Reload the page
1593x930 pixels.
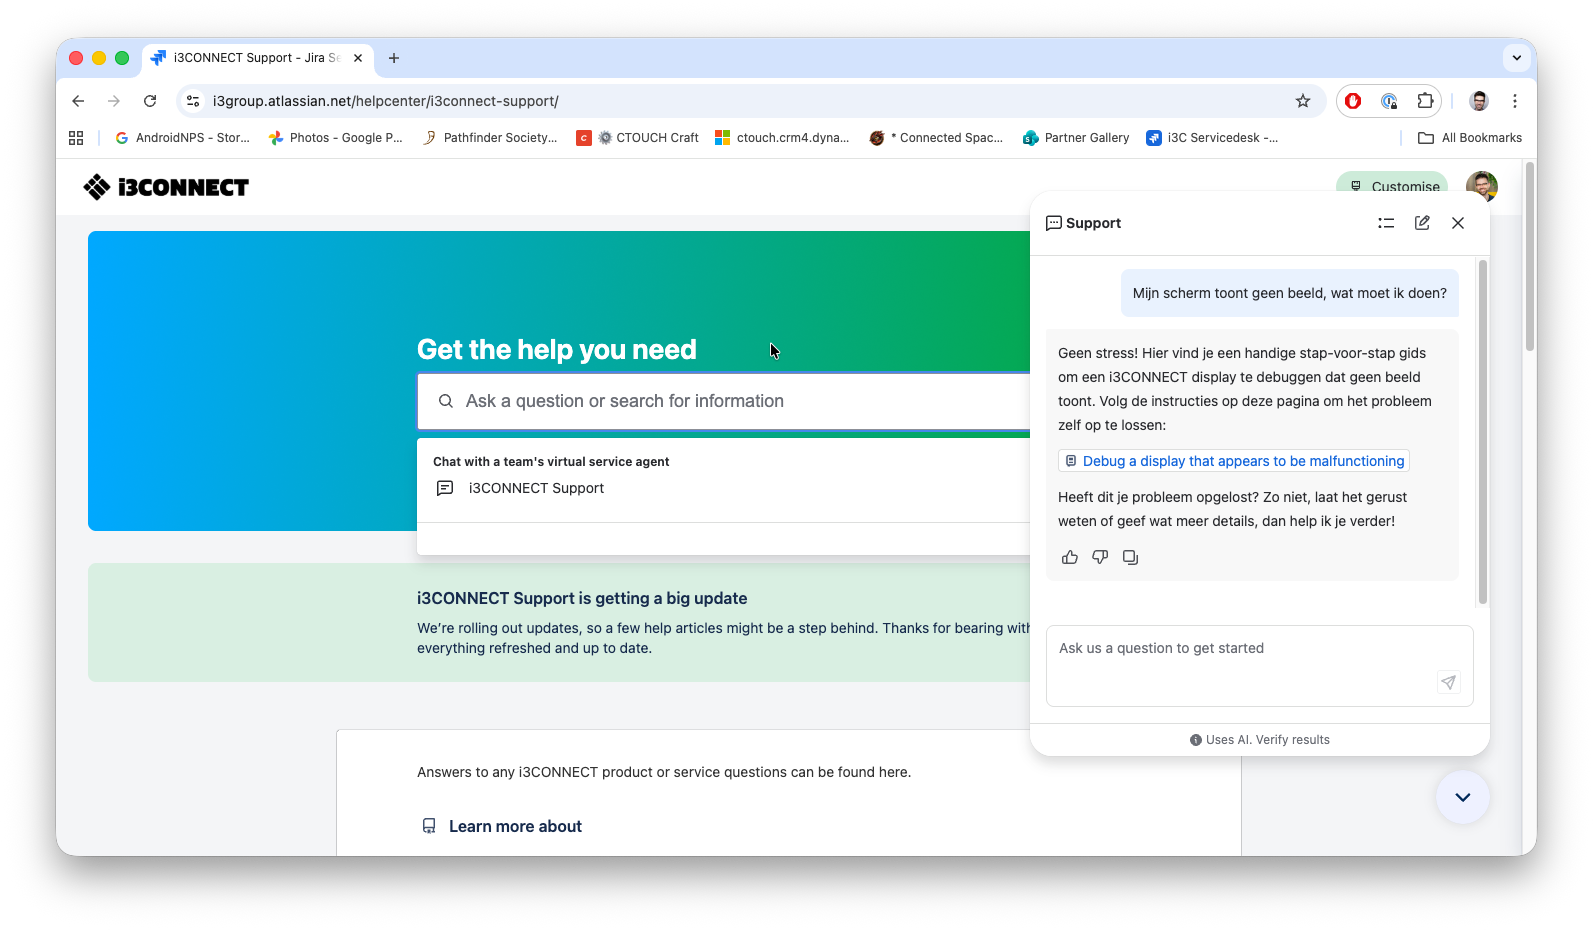pyautogui.click(x=150, y=101)
